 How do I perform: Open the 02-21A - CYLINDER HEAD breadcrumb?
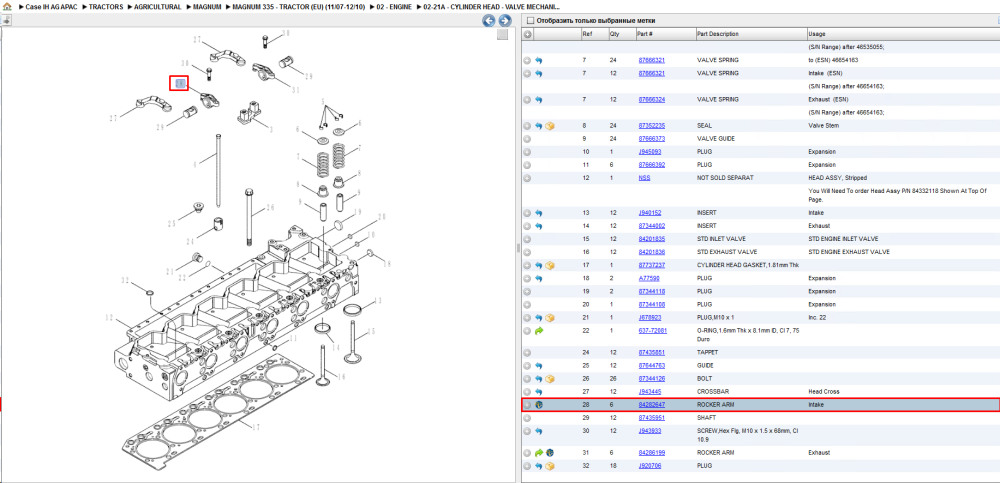pos(492,6)
